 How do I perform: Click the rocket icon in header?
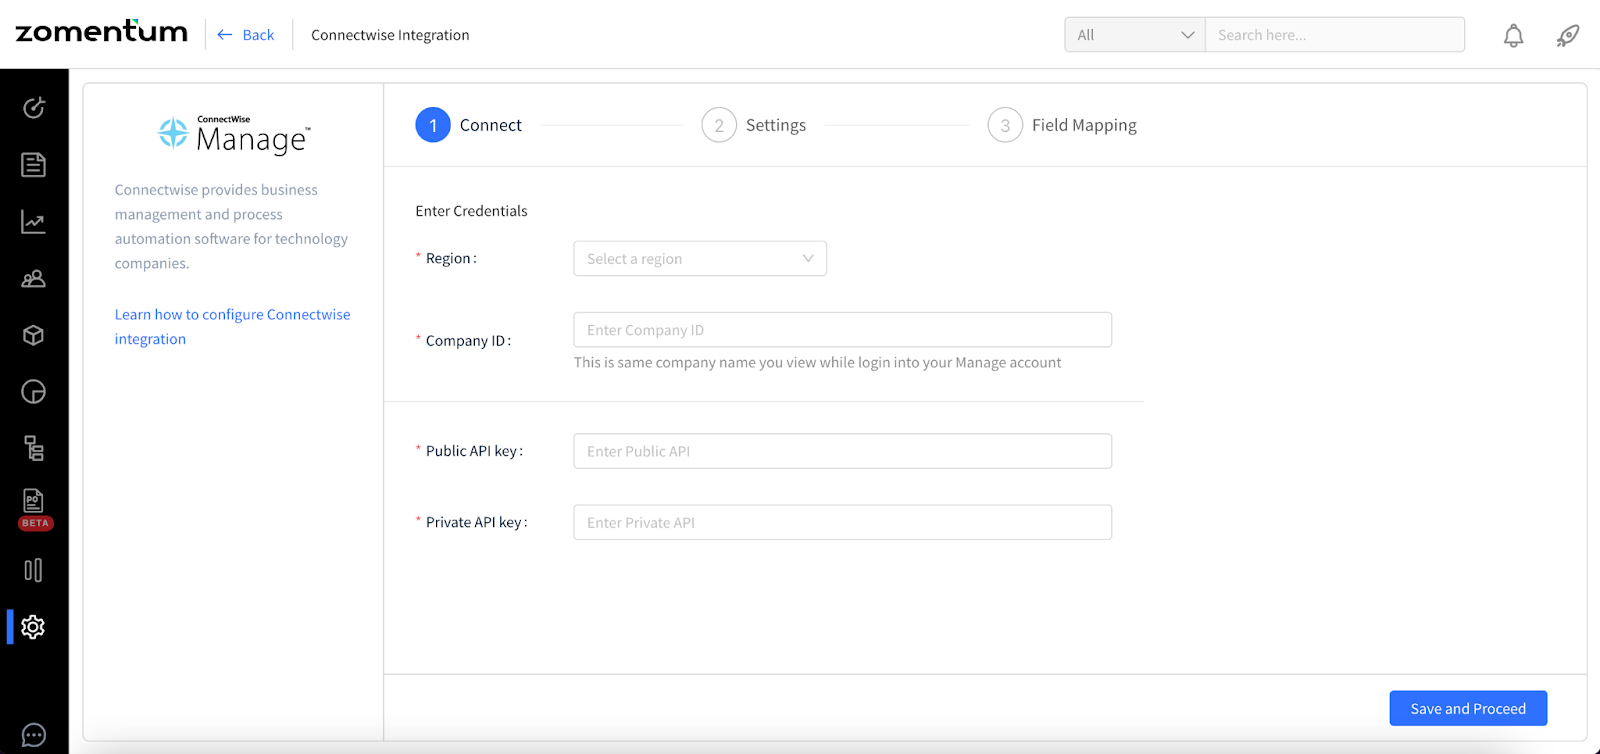click(x=1568, y=36)
